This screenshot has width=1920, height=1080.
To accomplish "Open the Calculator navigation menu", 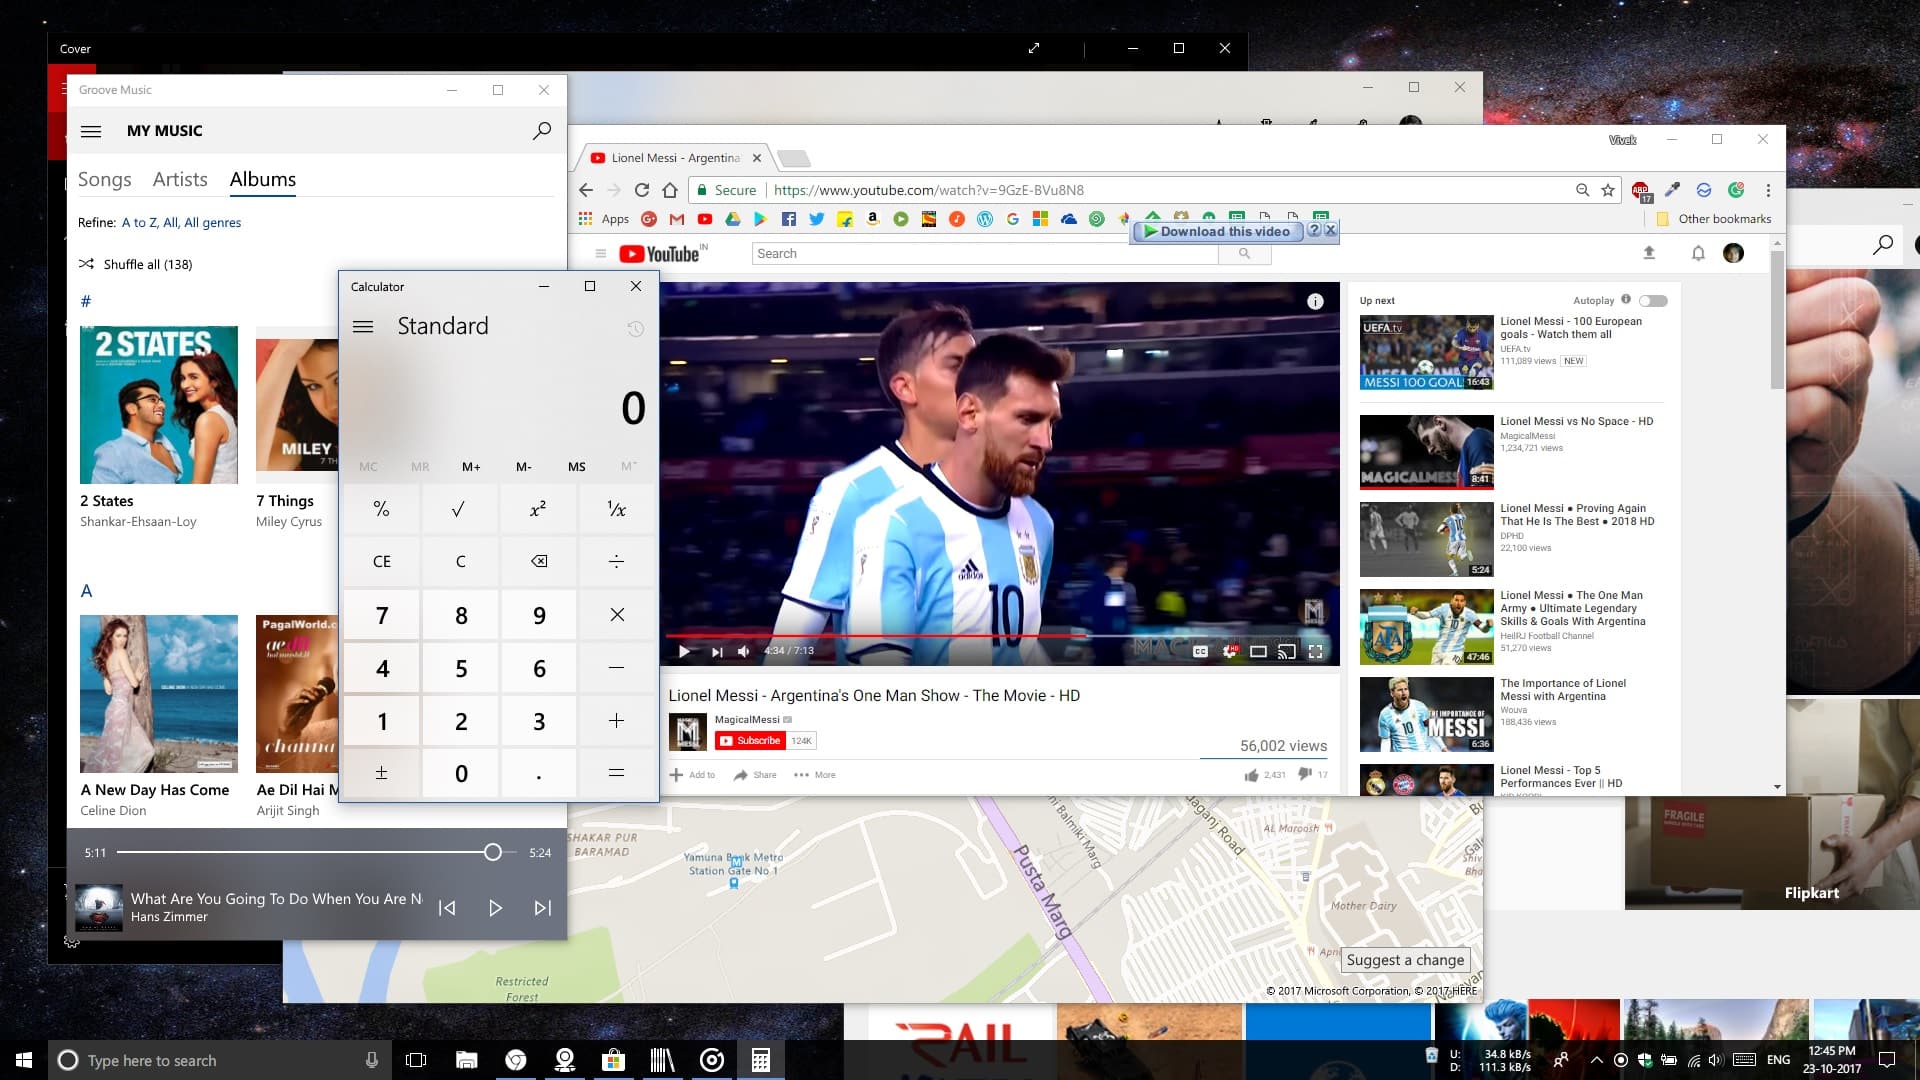I will 363,326.
